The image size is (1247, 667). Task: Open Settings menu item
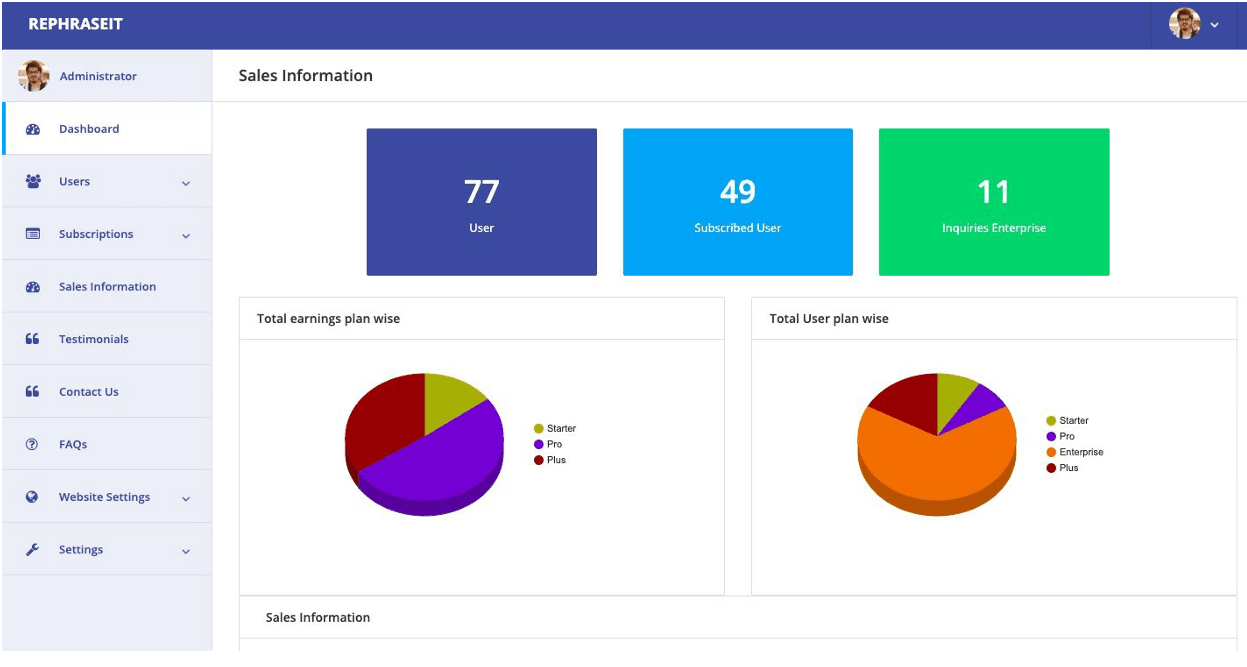click(107, 549)
